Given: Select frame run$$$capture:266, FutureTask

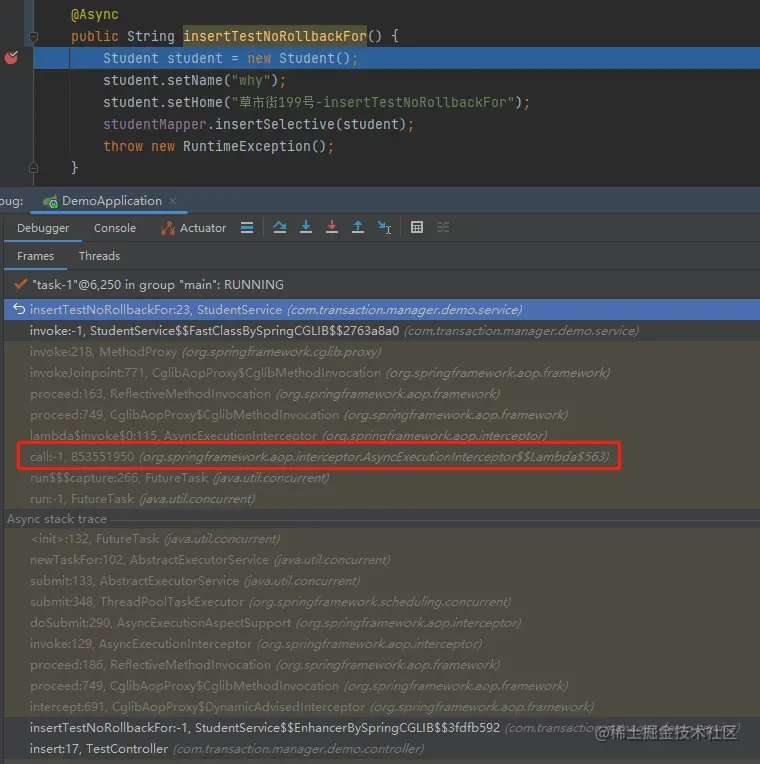Looking at the screenshot, I should (x=381, y=478).
